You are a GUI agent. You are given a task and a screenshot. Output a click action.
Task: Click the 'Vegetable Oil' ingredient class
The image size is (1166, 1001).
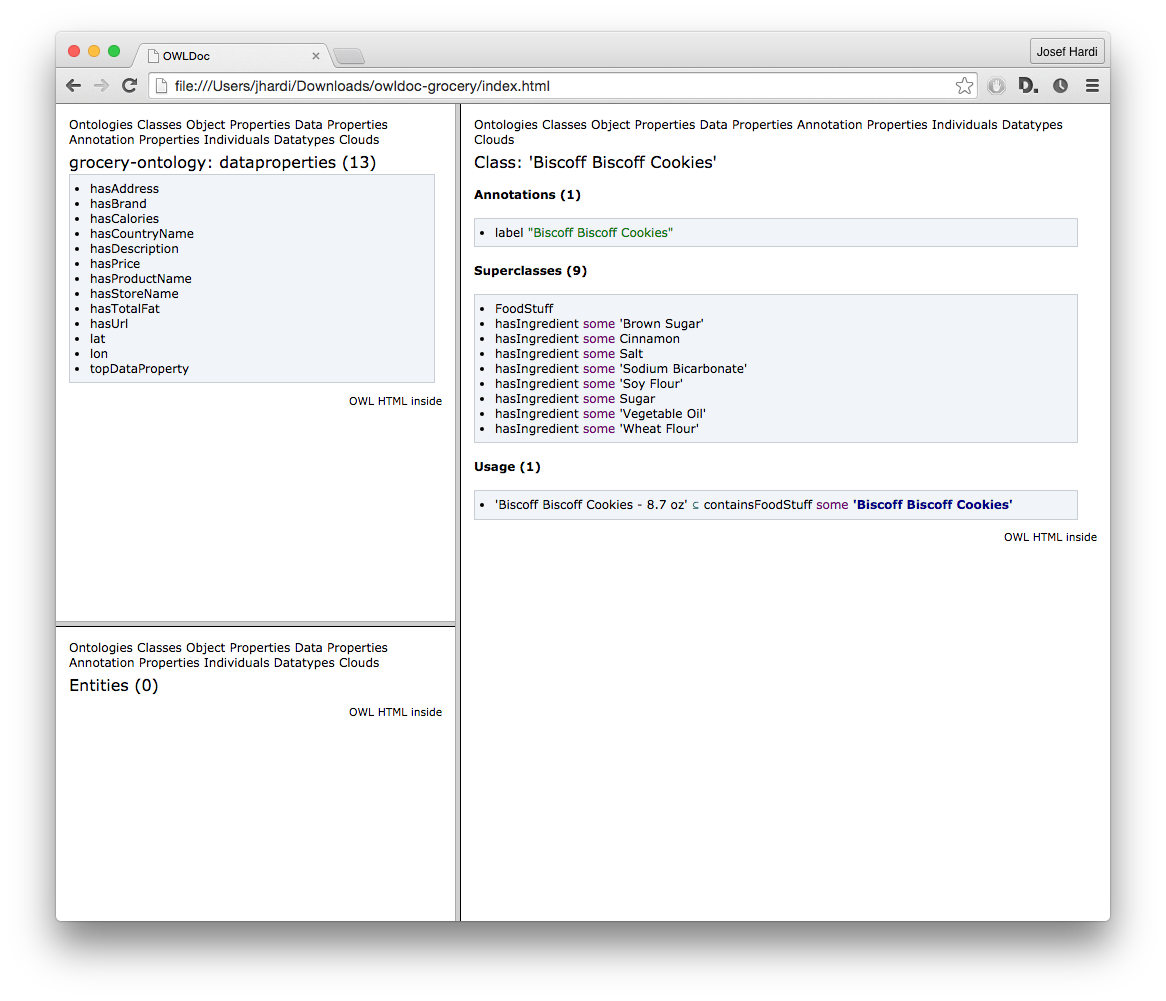coord(663,413)
